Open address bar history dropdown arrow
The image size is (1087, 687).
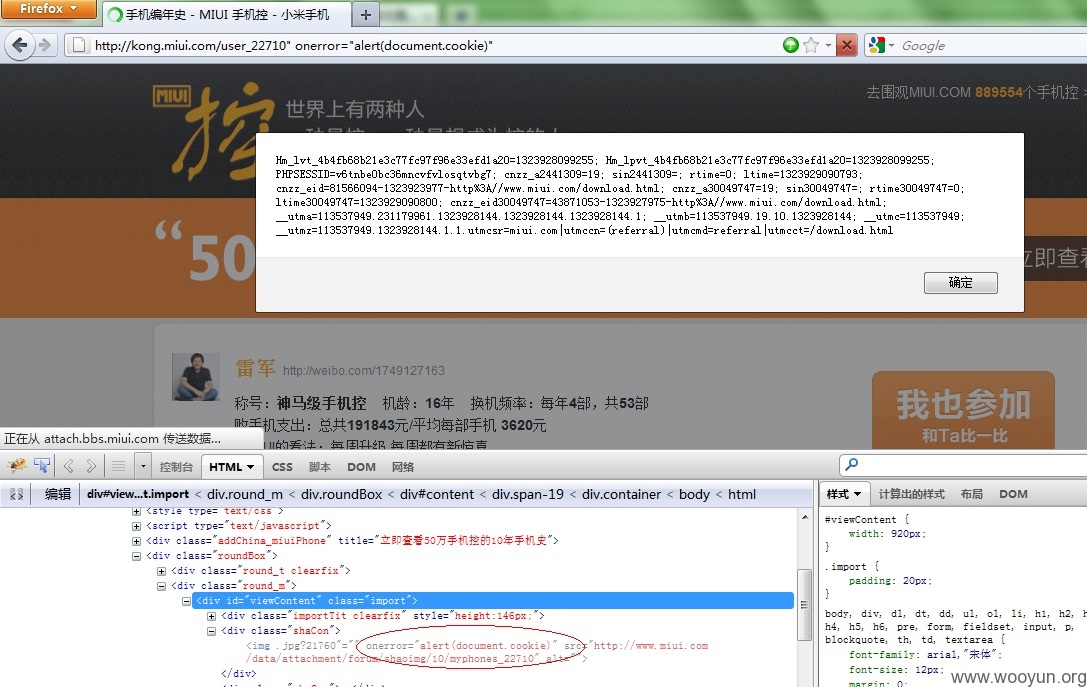pyautogui.click(x=828, y=45)
